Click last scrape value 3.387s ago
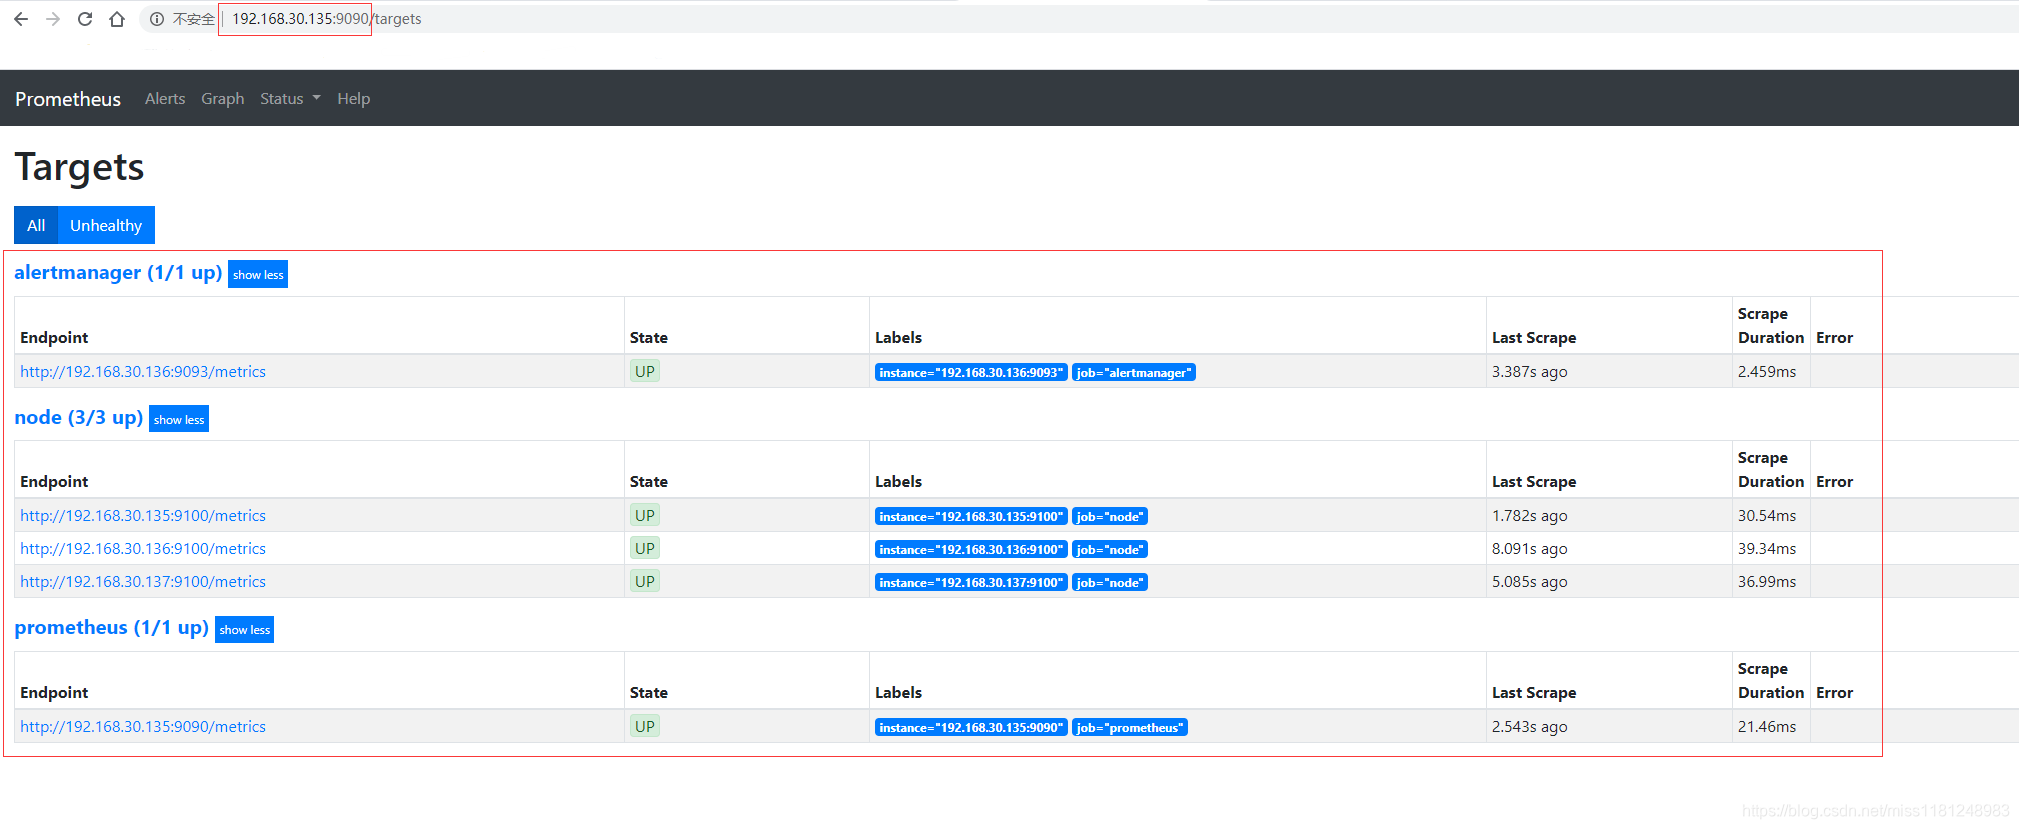This screenshot has height=829, width=2019. click(x=1529, y=372)
